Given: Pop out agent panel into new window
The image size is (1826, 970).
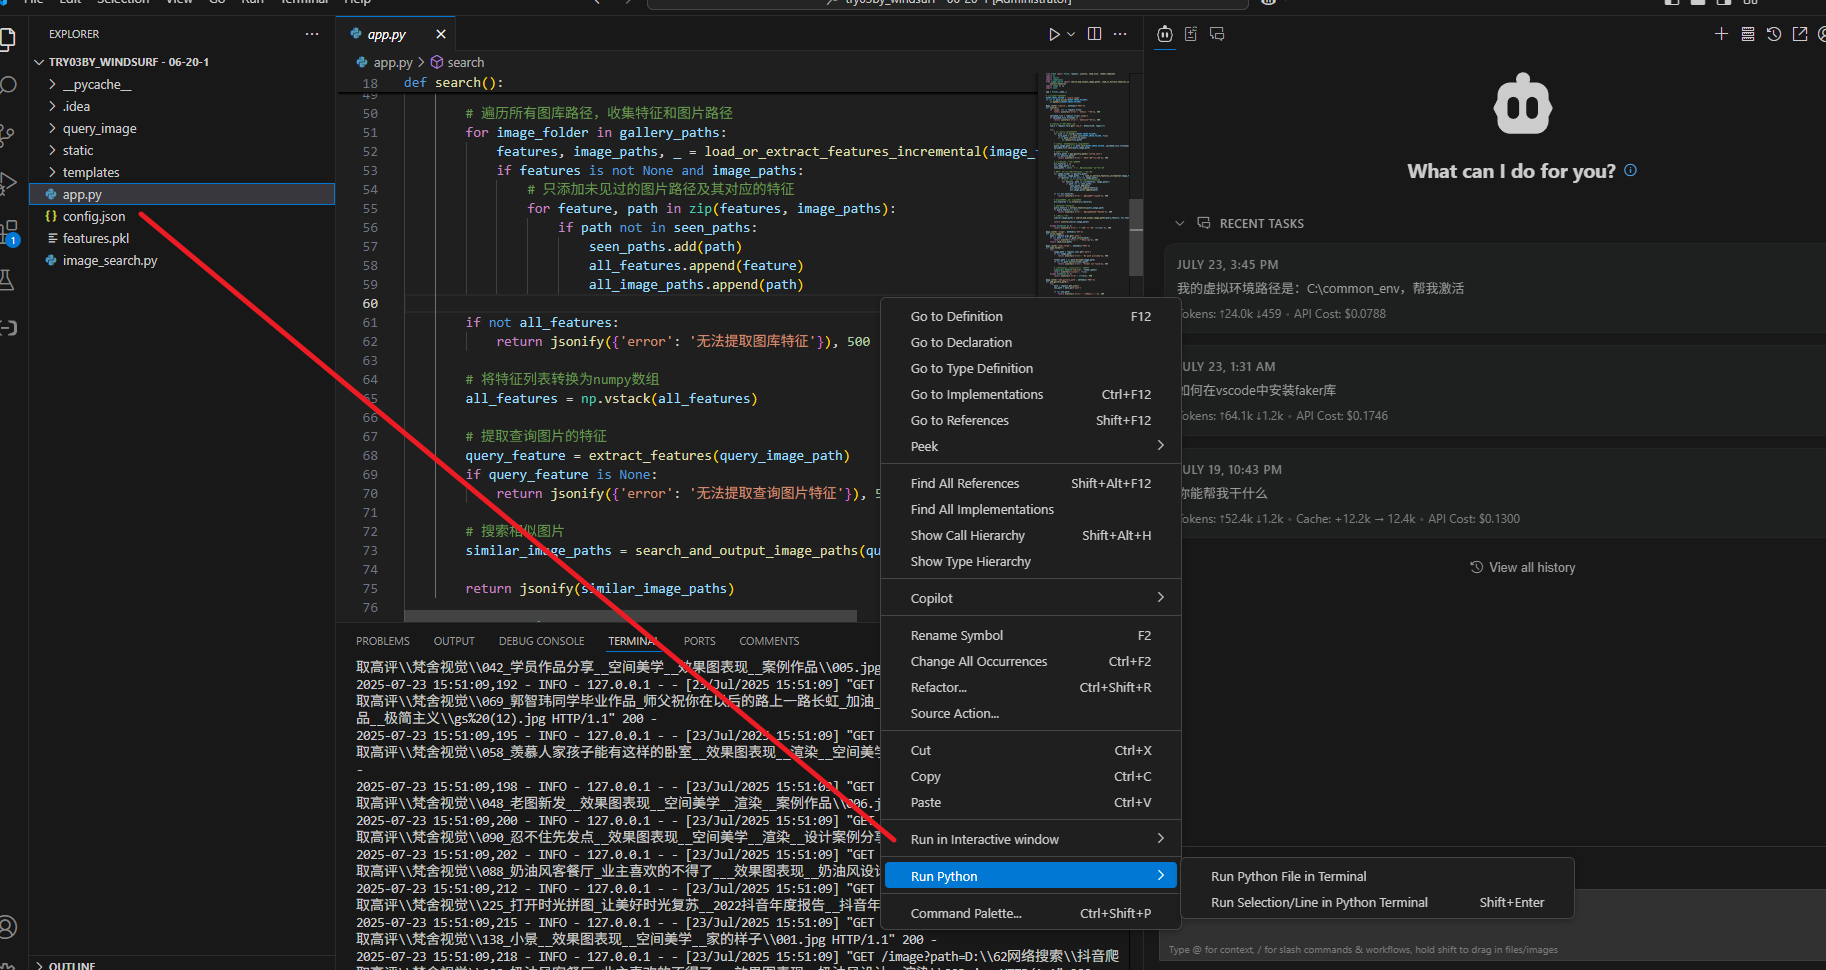Looking at the screenshot, I should 1800,34.
